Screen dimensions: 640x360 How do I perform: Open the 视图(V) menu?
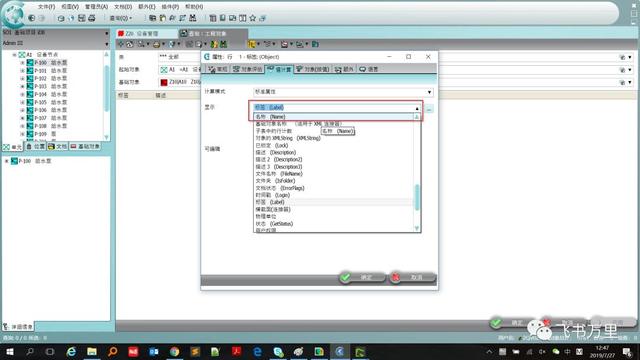pos(70,7)
